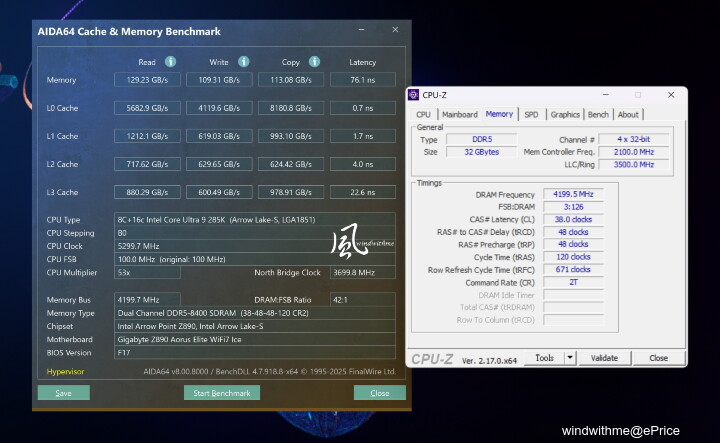Click the Write info icon in AIDA64
Image resolution: width=720 pixels, height=443 pixels.
click(x=244, y=62)
